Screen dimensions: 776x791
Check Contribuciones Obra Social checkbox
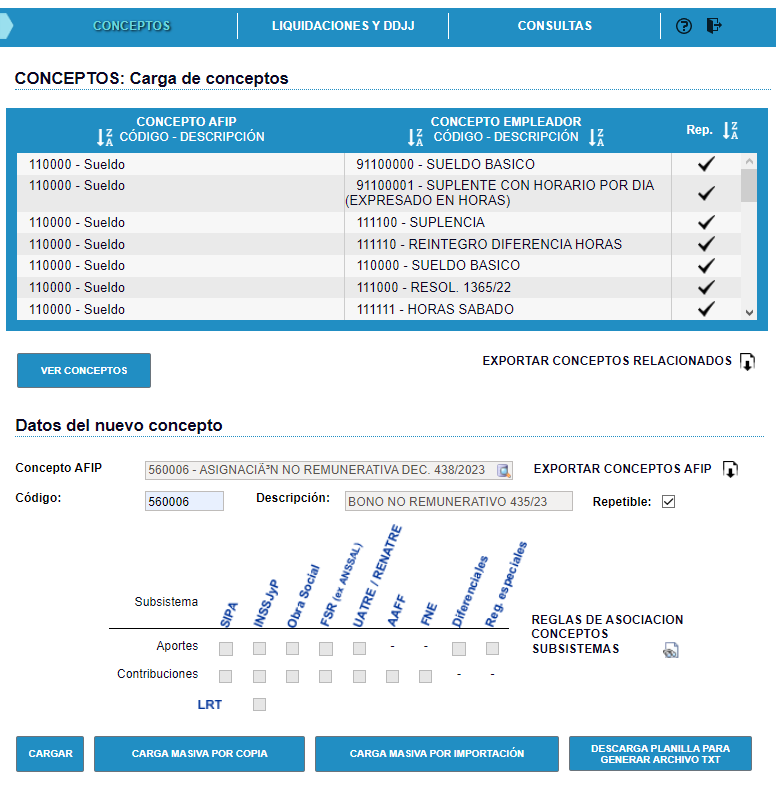(x=292, y=676)
